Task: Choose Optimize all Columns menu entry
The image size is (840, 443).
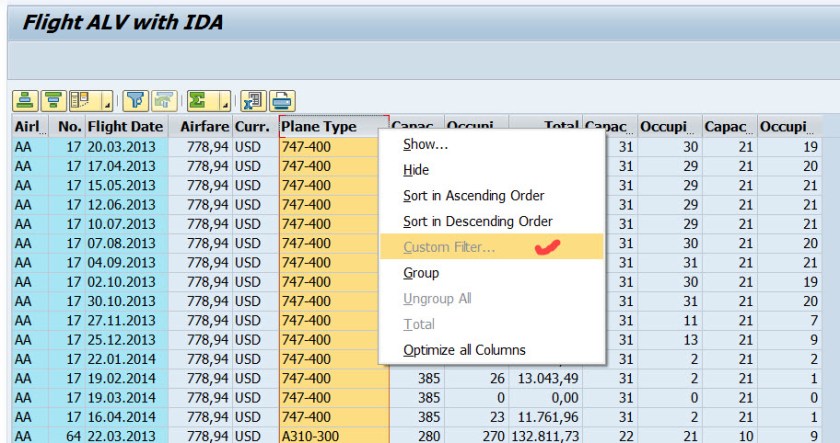Action: click(492, 350)
